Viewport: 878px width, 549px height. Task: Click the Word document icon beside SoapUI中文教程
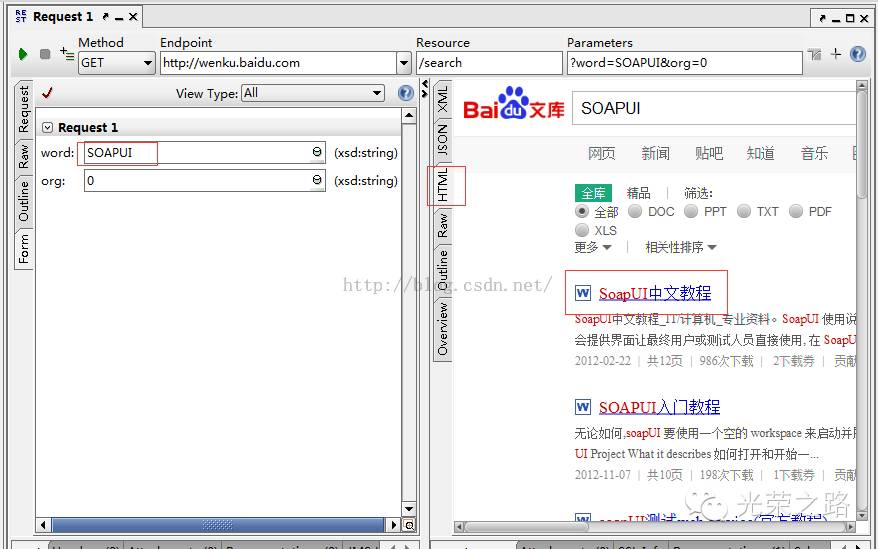(582, 293)
